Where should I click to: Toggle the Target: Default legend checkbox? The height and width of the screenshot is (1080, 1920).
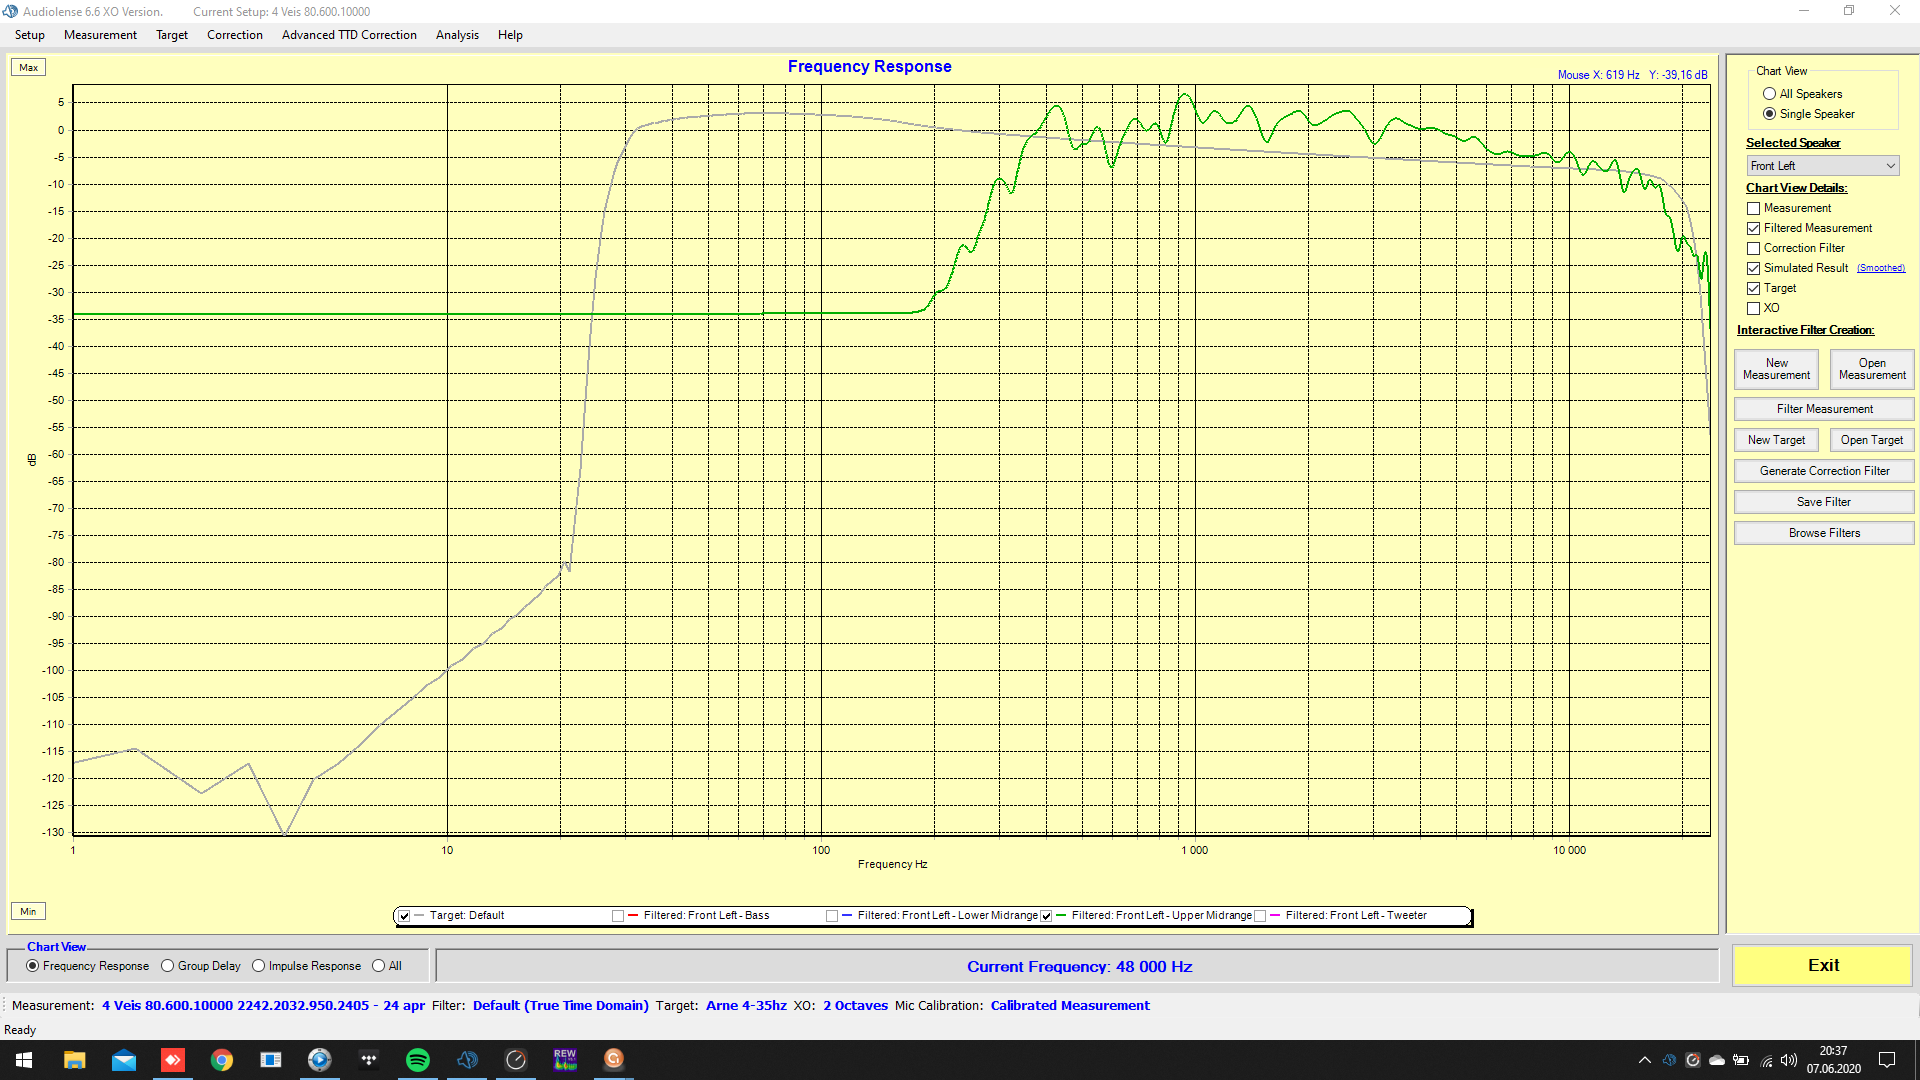(x=404, y=916)
